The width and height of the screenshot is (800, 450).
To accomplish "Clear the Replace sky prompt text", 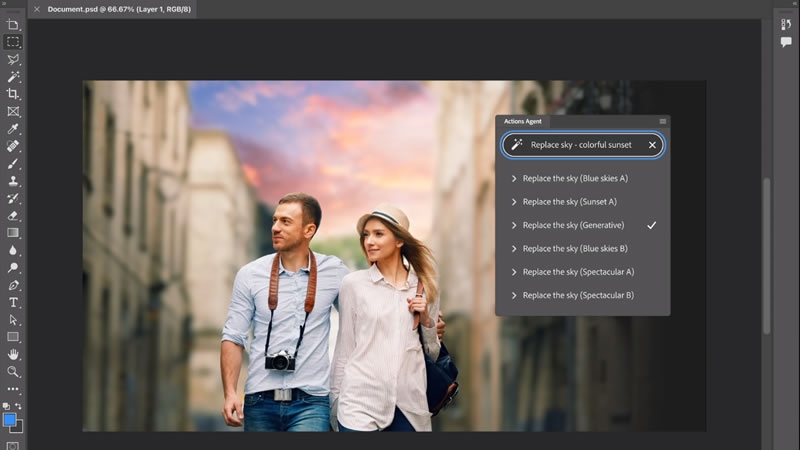I will click(652, 145).
